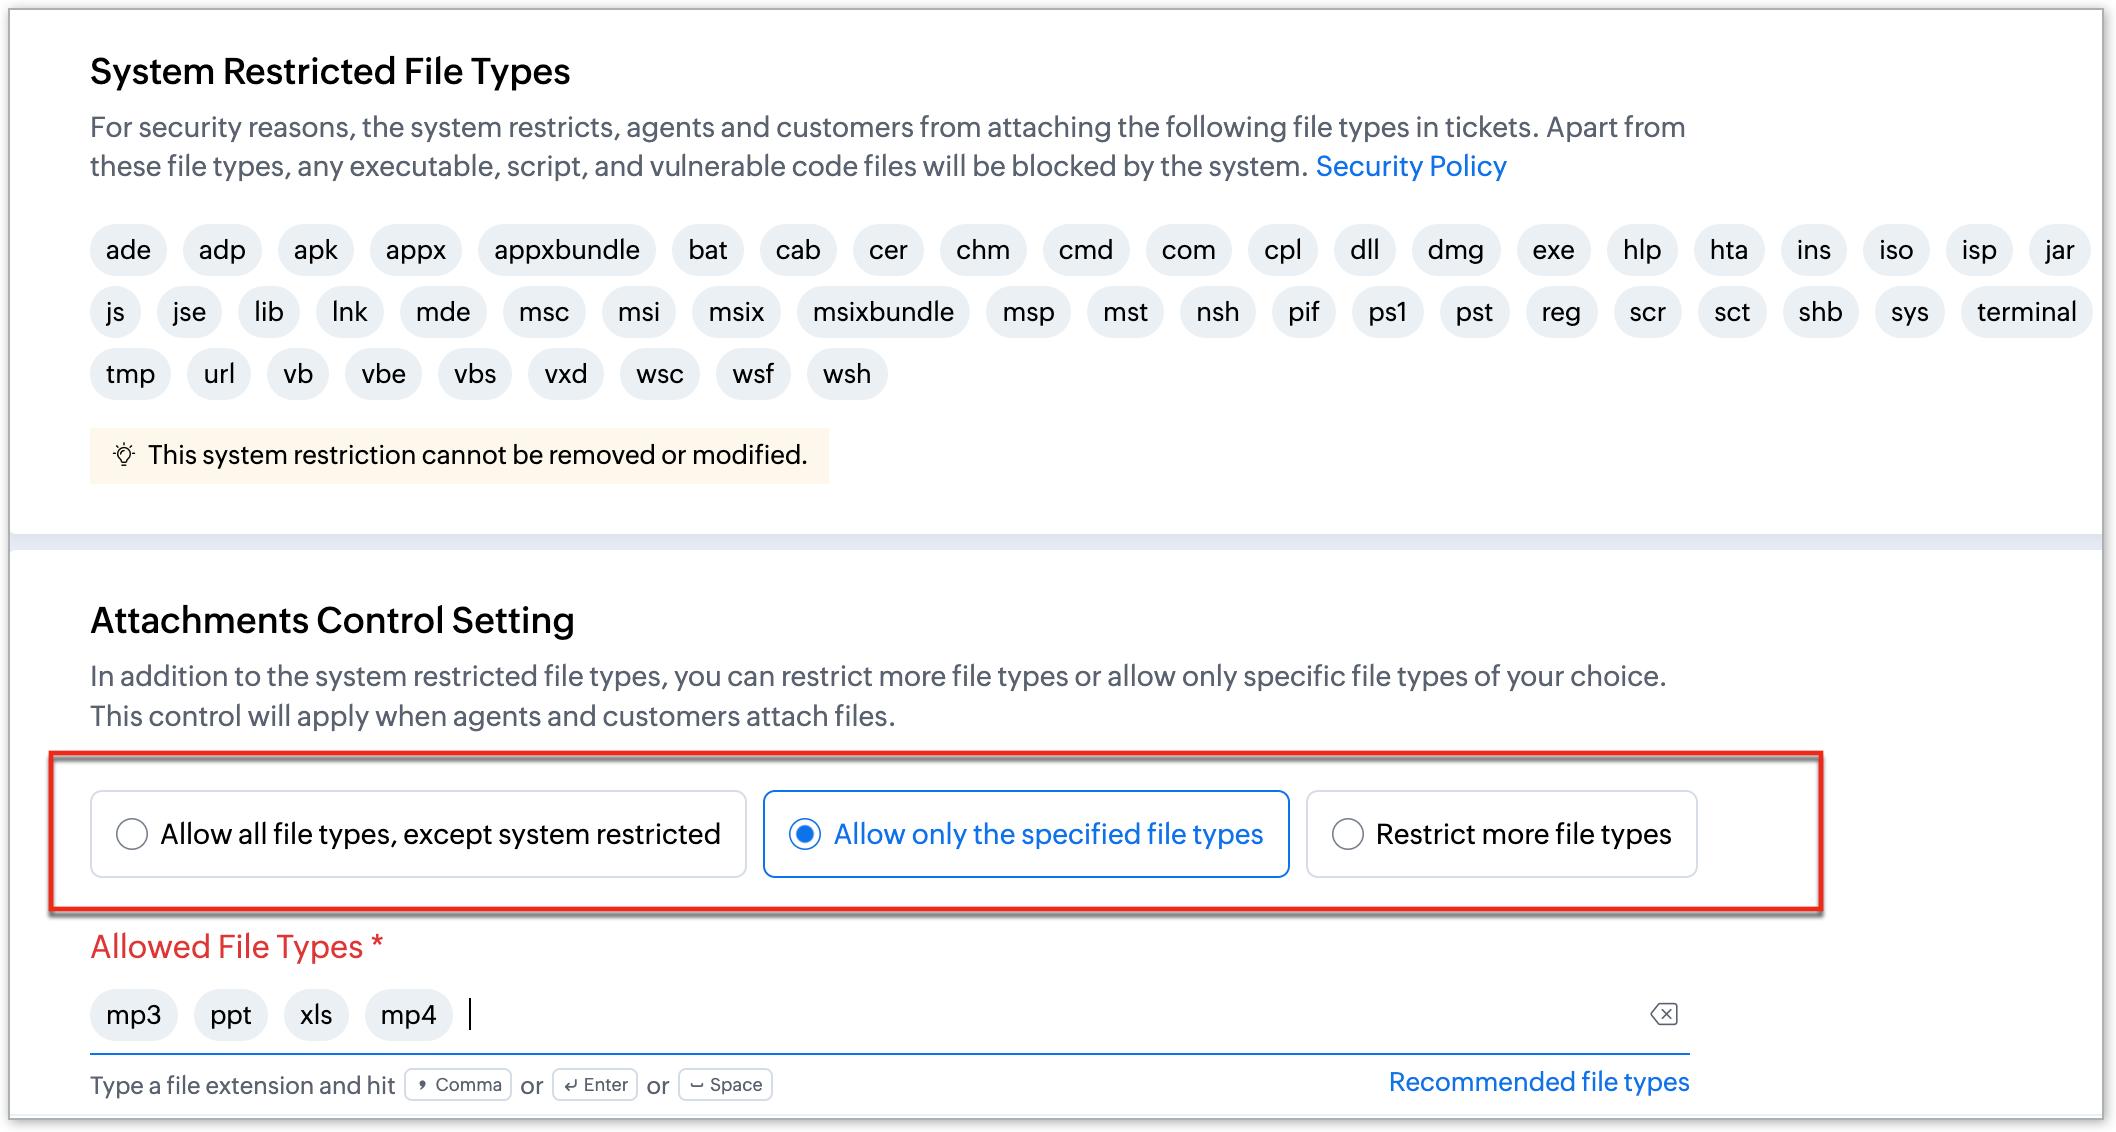This screenshot has height=1132, width=2116.
Task: Click the Enter key hint badge
Action: click(x=595, y=1085)
